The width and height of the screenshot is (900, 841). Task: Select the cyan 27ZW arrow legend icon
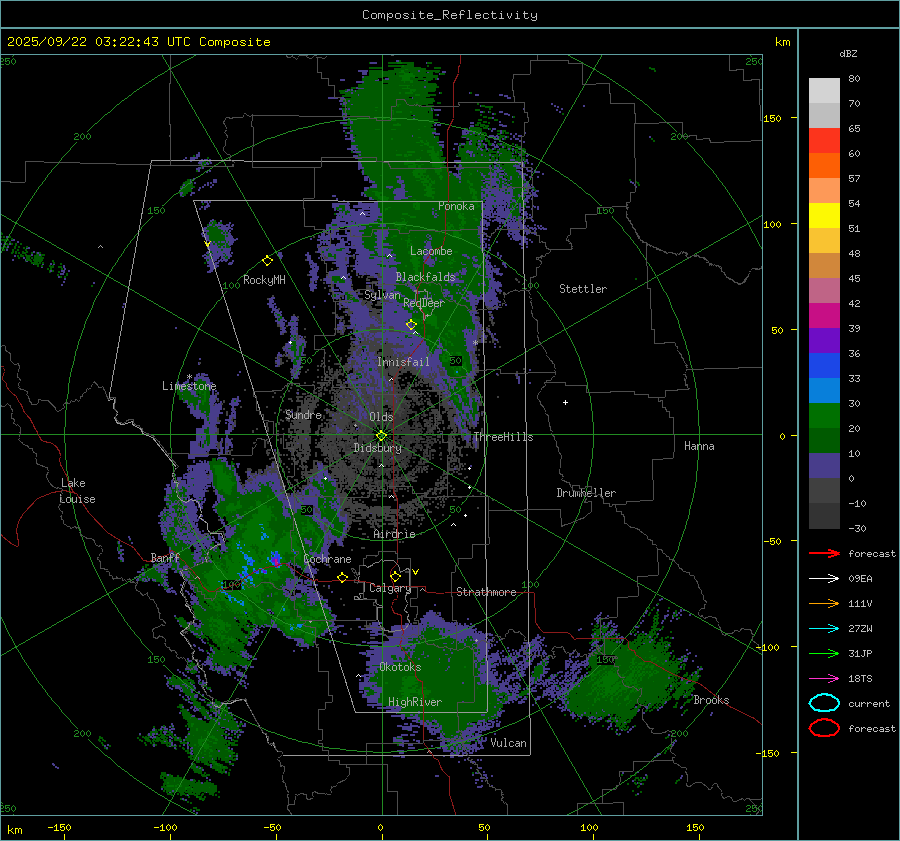(x=823, y=628)
